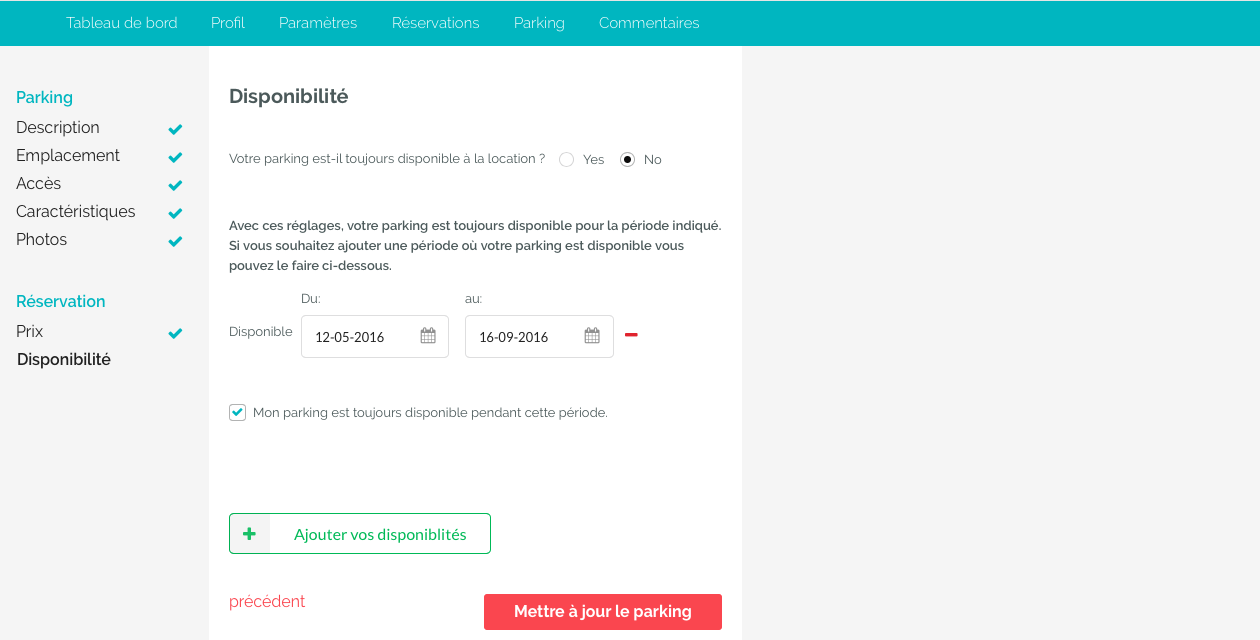Click the 'Mettre à jour le parking' button
Viewport: 1260px width, 640px height.
click(603, 612)
